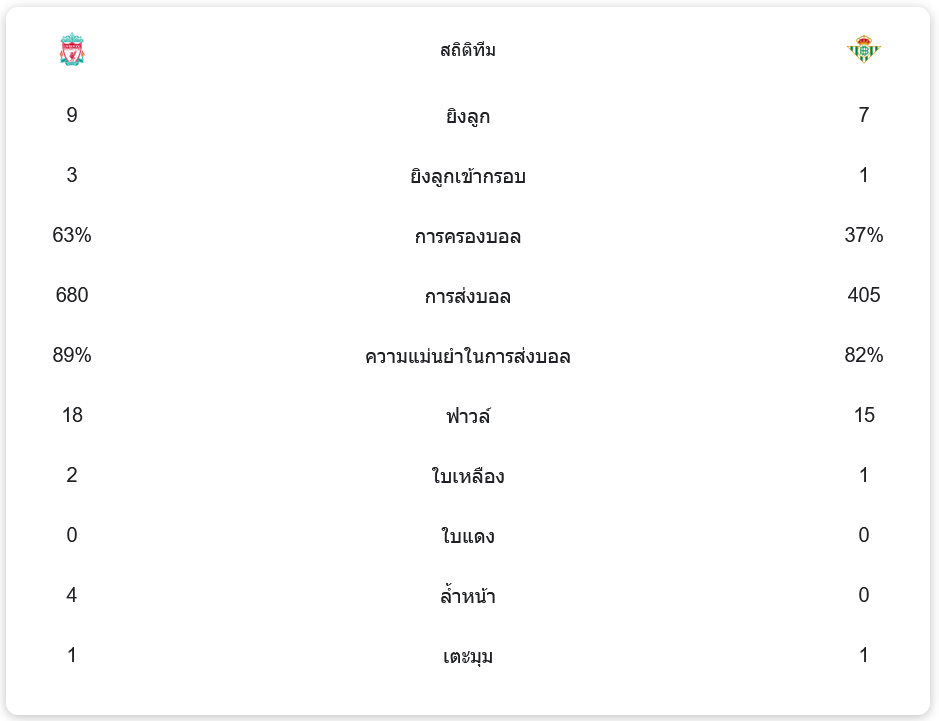This screenshot has height=721, width=939.
Task: Select Betis's 405 passes value
Action: pyautogui.click(x=864, y=296)
